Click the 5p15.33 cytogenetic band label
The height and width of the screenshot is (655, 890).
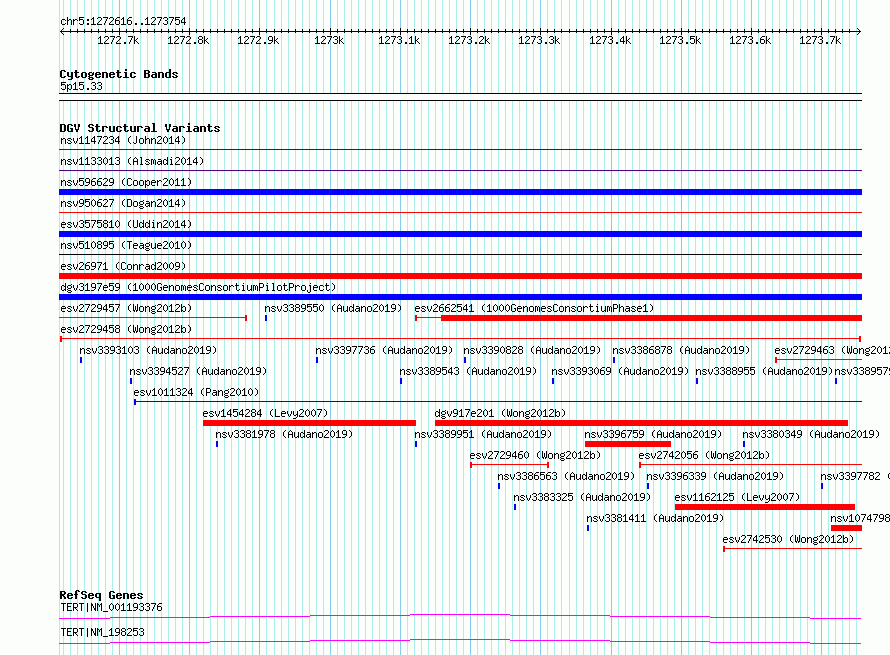click(81, 86)
